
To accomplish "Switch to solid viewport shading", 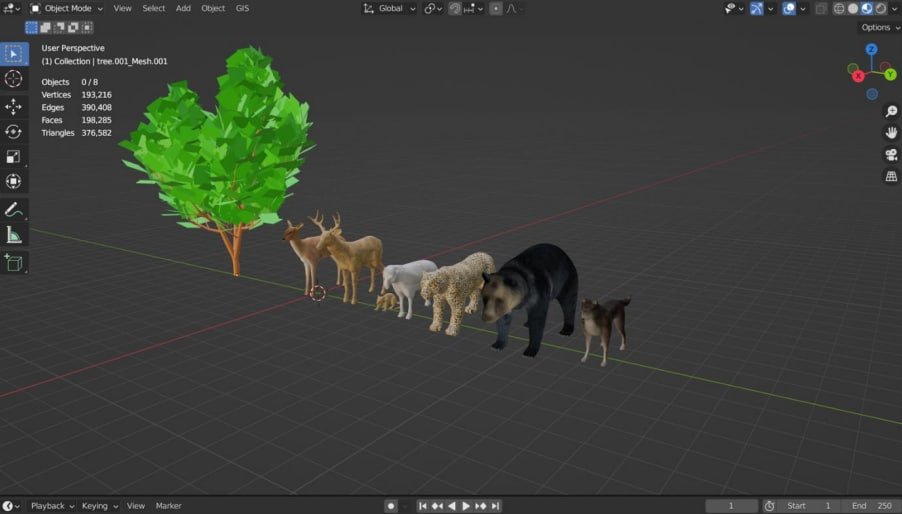I will pos(853,9).
